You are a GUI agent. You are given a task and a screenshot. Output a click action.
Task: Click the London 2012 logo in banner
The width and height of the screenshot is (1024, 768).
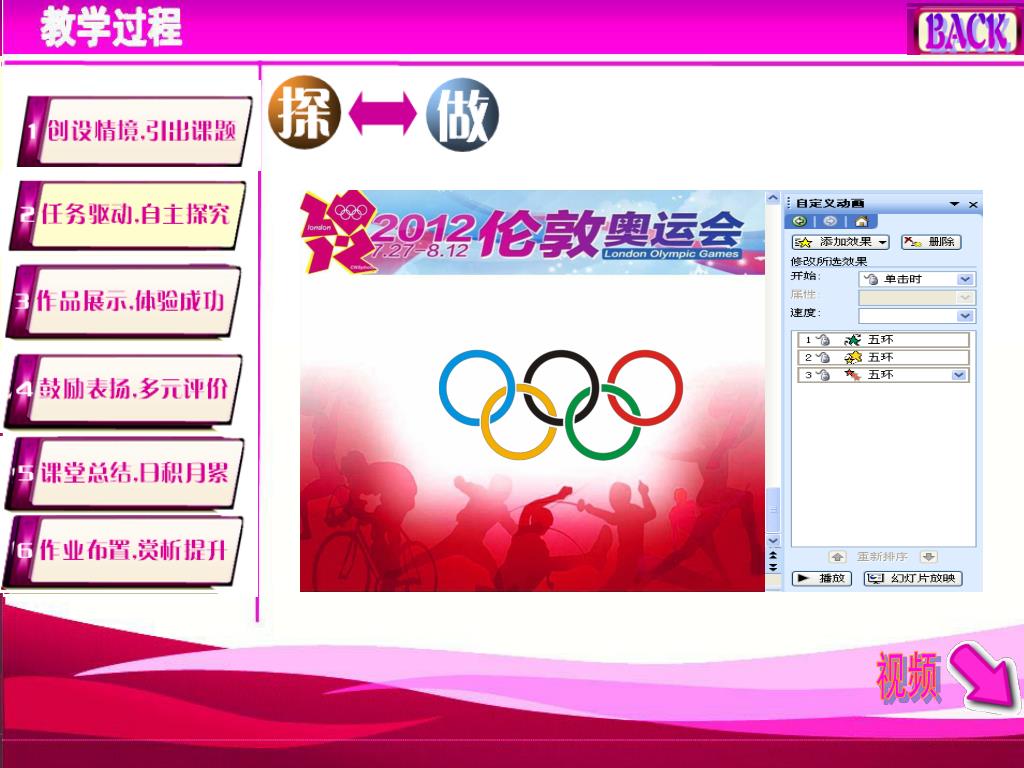[x=338, y=231]
